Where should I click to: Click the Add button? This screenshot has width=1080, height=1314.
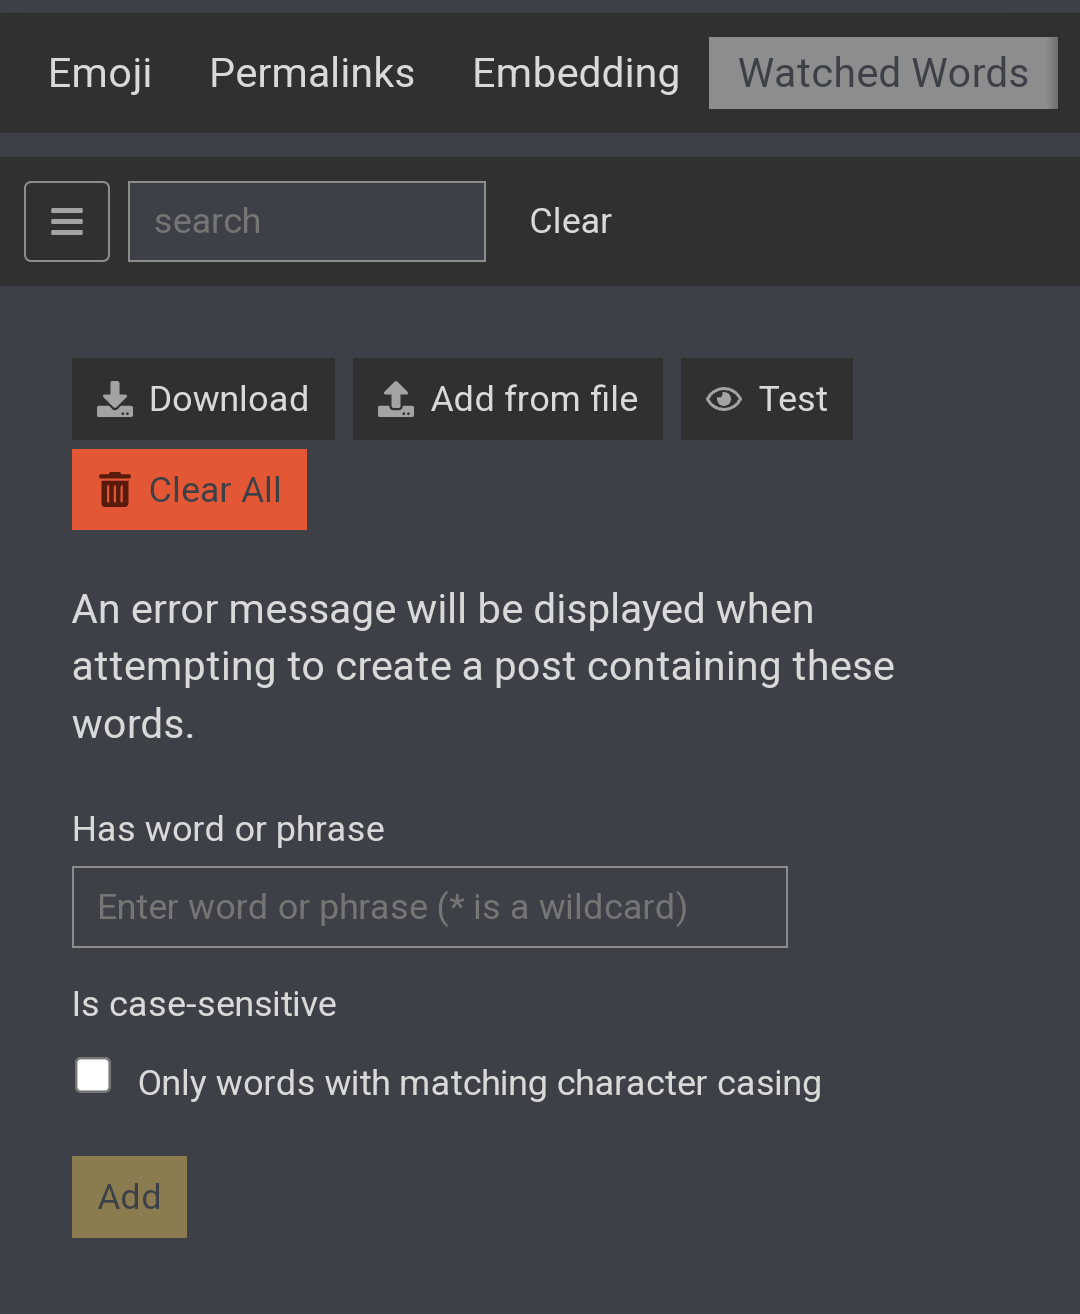click(129, 1197)
